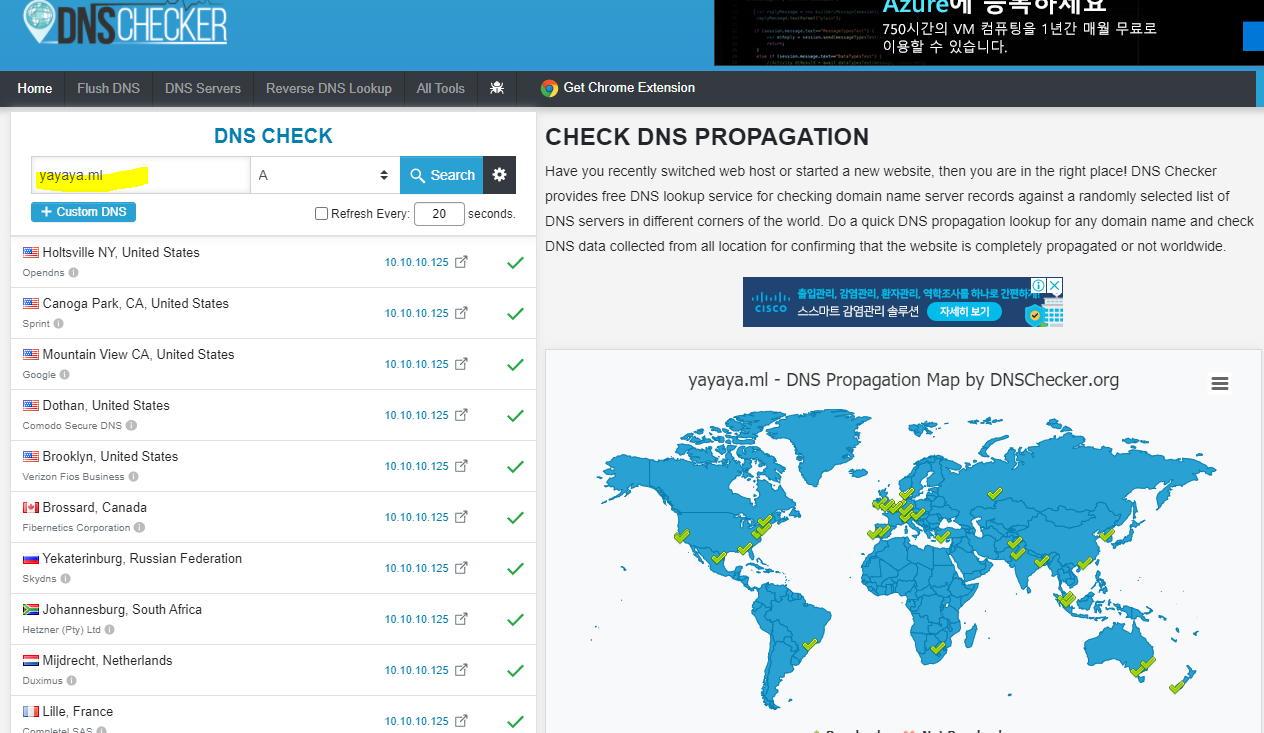Image resolution: width=1264 pixels, height=733 pixels.
Task: Click info icon beside Google provider
Action: 64,375
